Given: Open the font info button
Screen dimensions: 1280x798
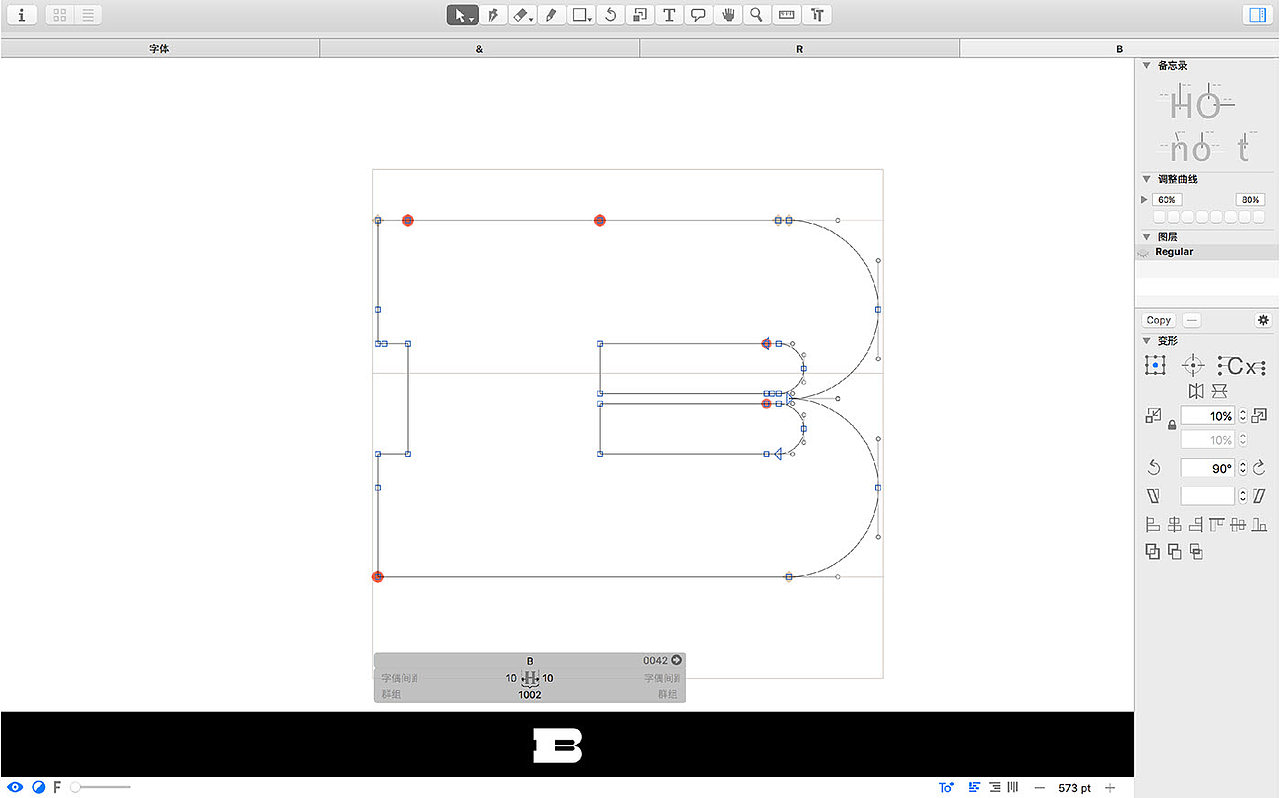Looking at the screenshot, I should pyautogui.click(x=22, y=15).
